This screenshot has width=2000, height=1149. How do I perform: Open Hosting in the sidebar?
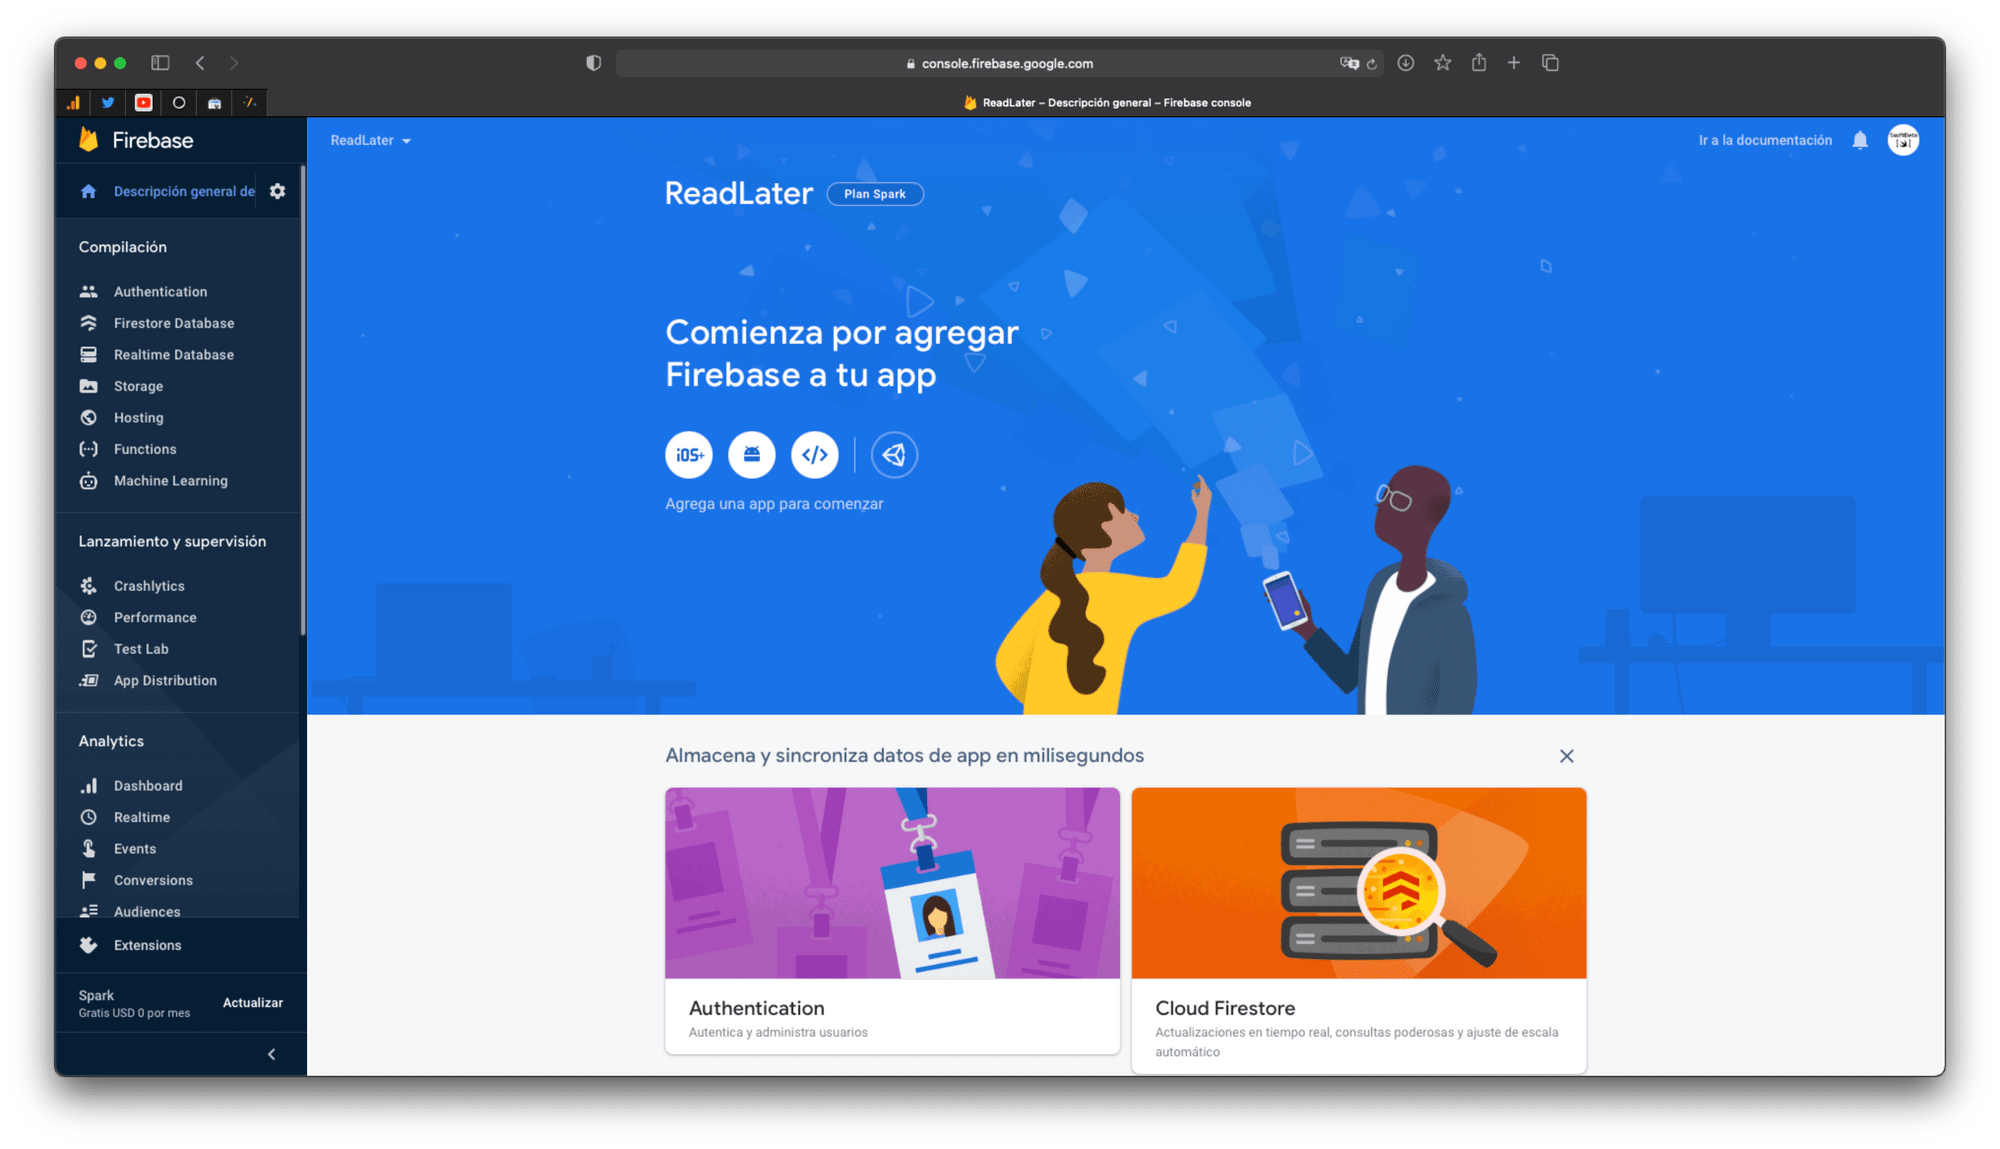pos(138,418)
